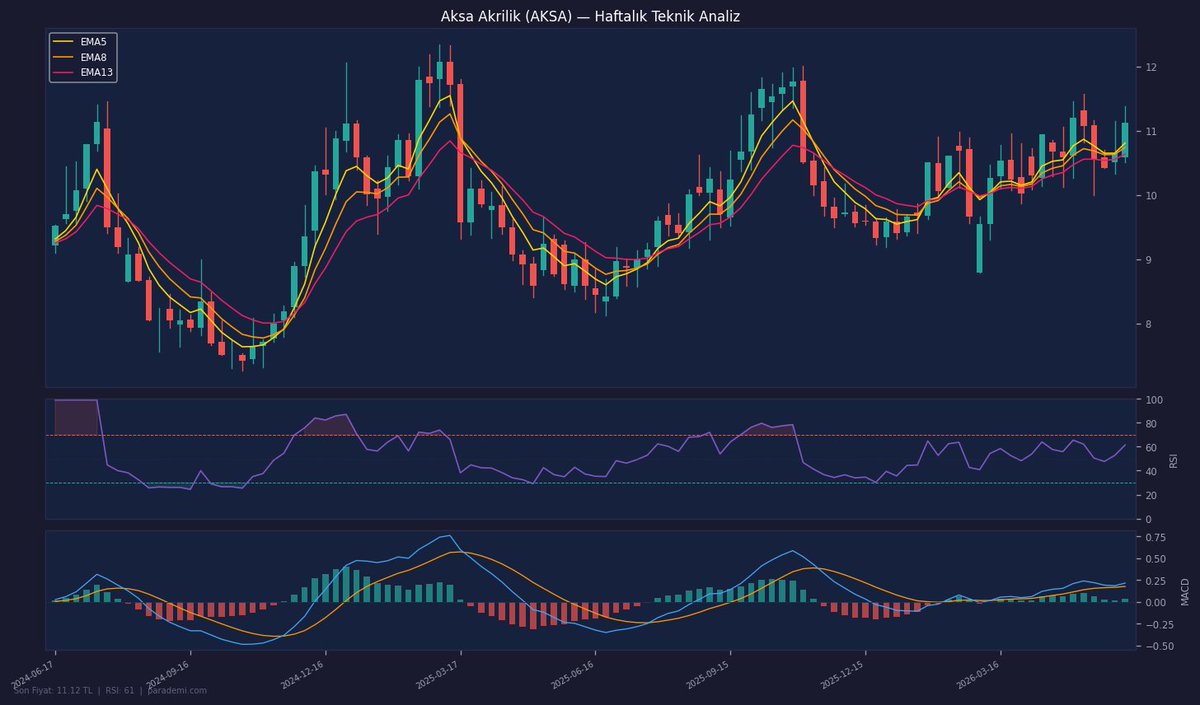Click the 8 tick on price axis

click(x=1147, y=324)
